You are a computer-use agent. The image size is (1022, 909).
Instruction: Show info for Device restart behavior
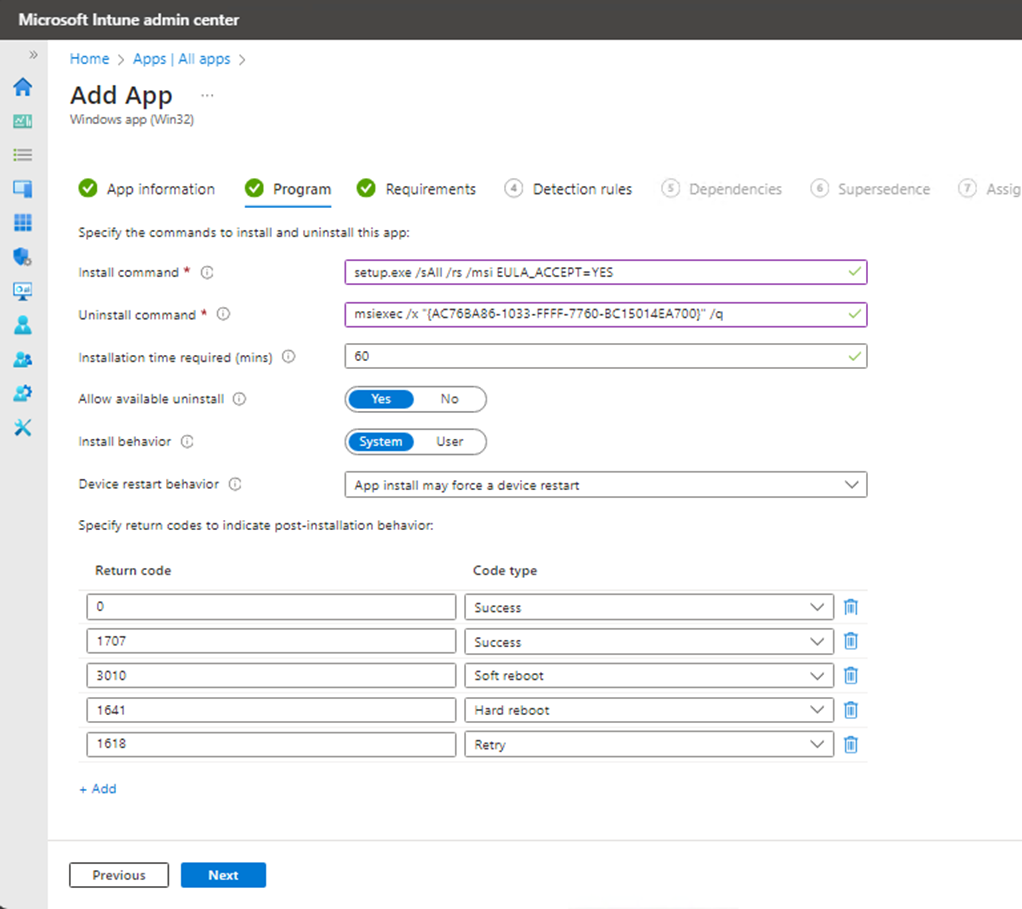click(x=235, y=484)
